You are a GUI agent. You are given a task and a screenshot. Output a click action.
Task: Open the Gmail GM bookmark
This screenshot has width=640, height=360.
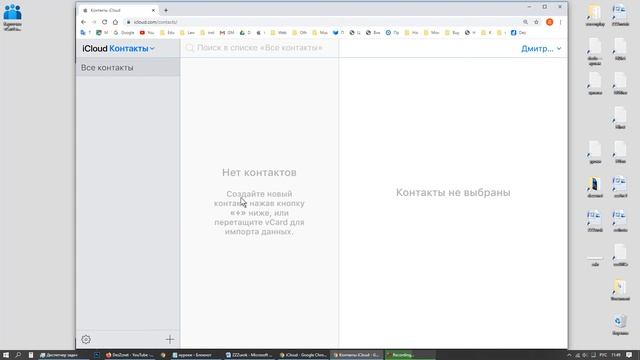coord(227,33)
